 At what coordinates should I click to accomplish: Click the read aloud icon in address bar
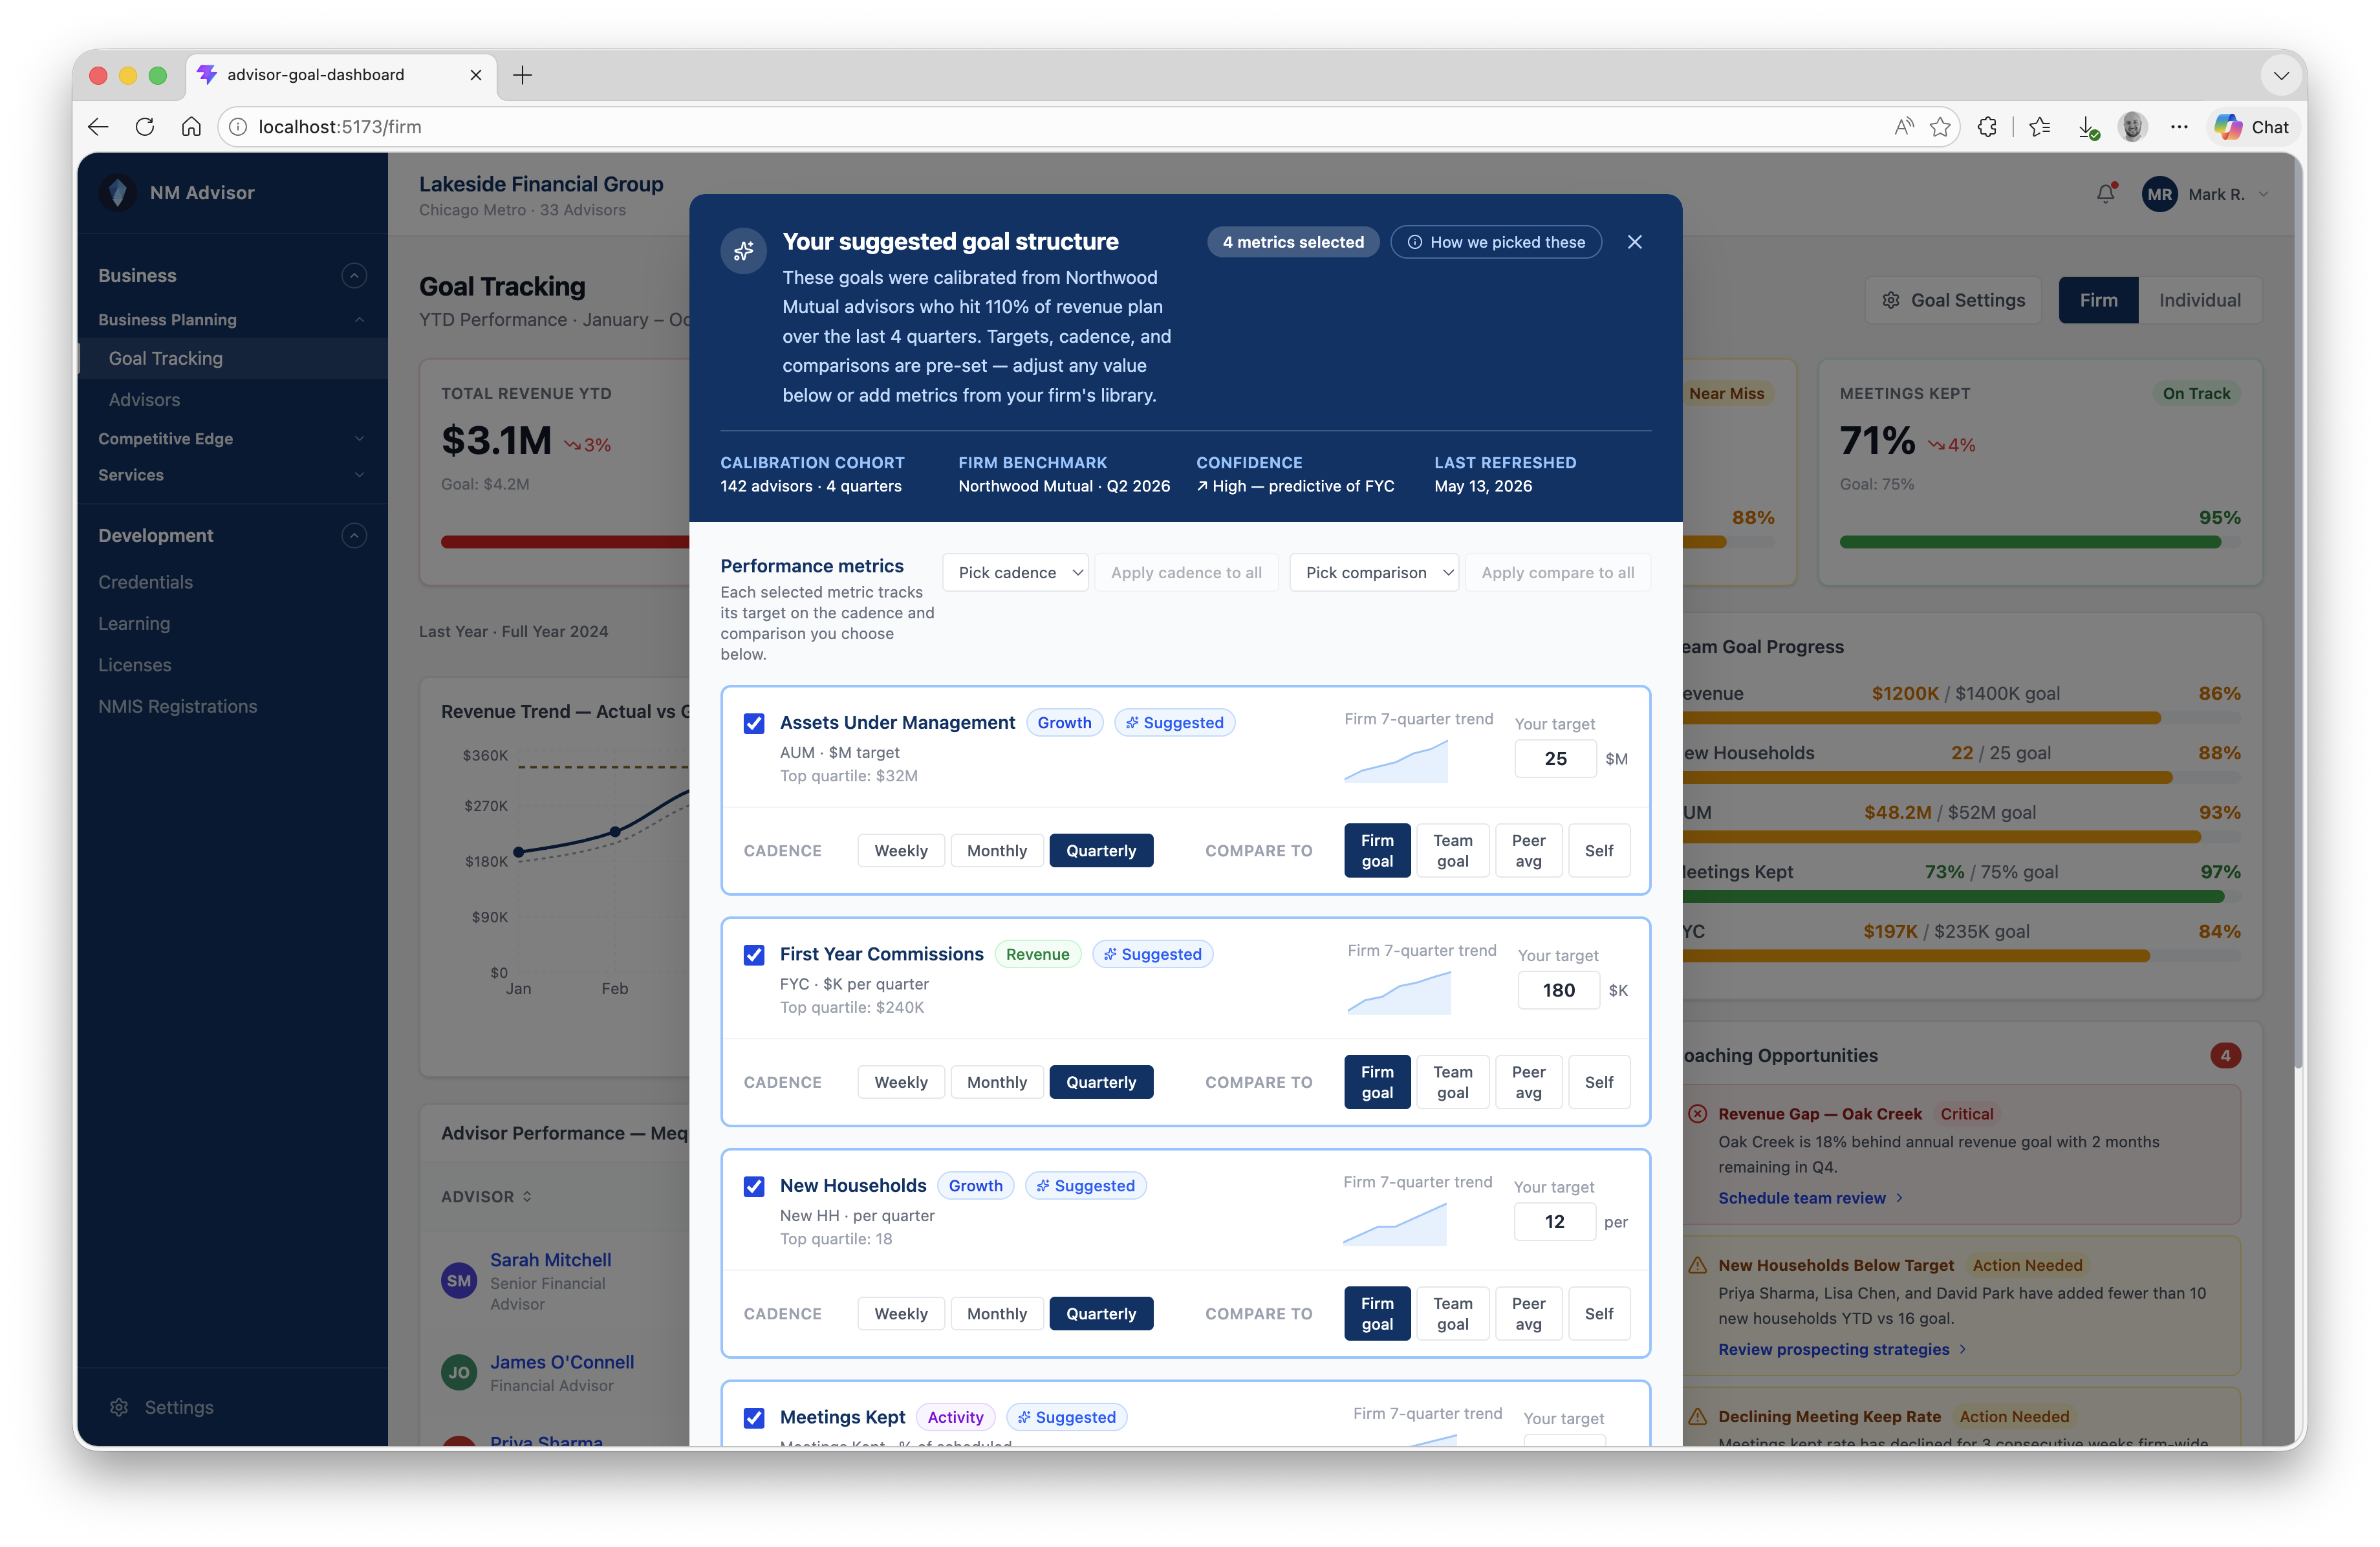[x=1903, y=127]
